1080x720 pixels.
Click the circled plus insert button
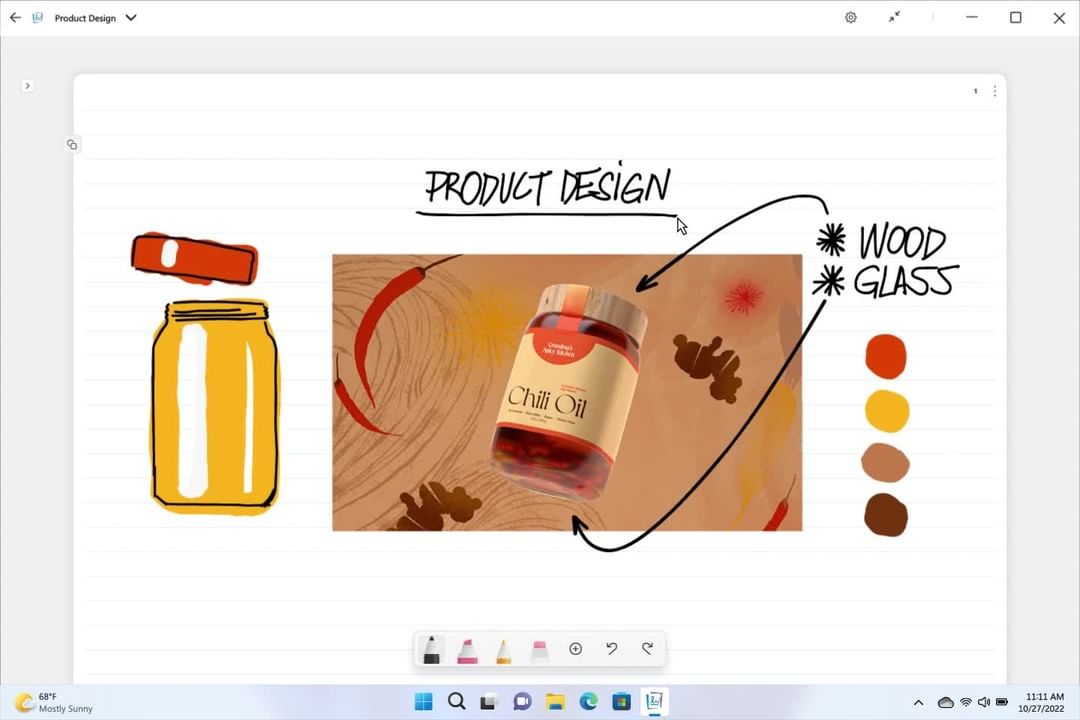tap(575, 649)
